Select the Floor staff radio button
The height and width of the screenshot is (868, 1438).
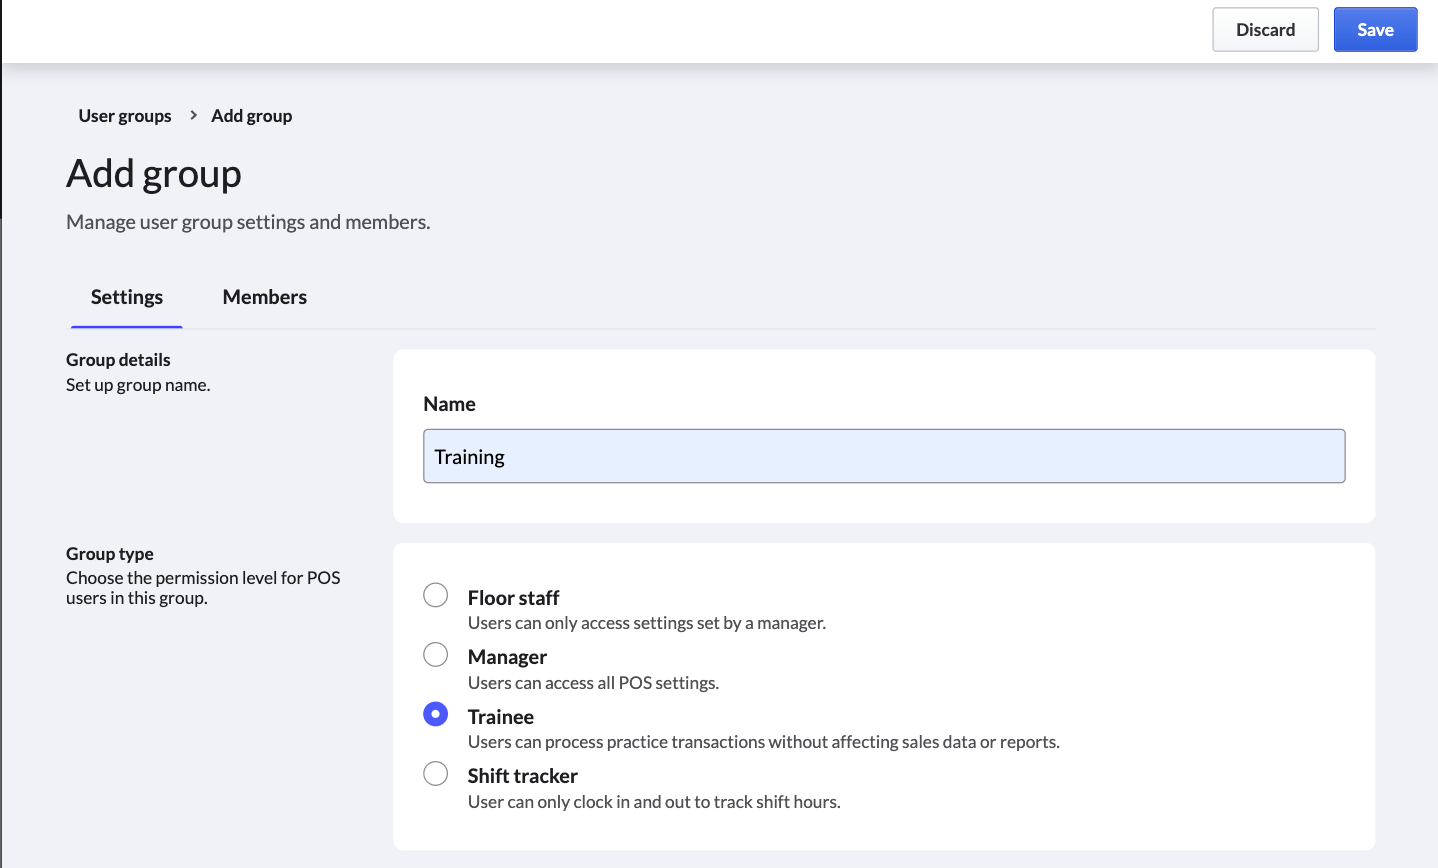436,595
